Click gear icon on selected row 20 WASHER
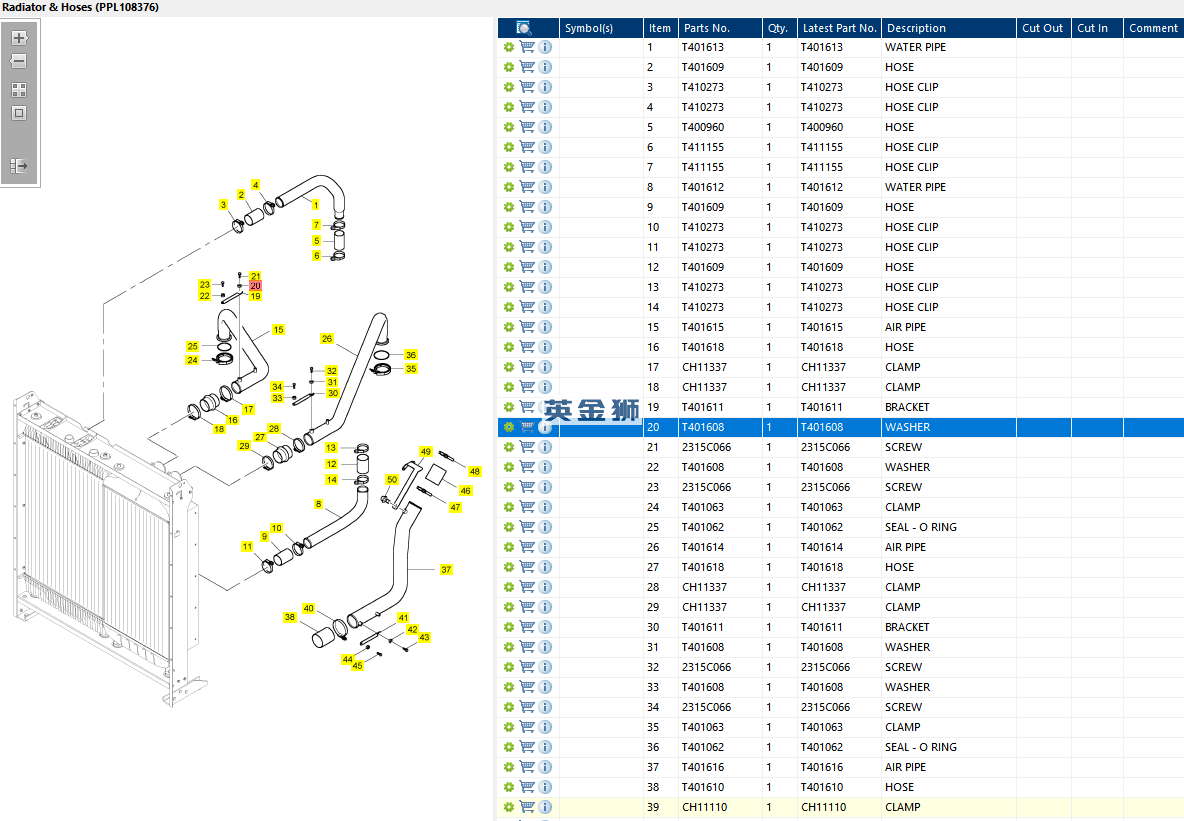Screen dimensions: 1184x821 click(509, 427)
